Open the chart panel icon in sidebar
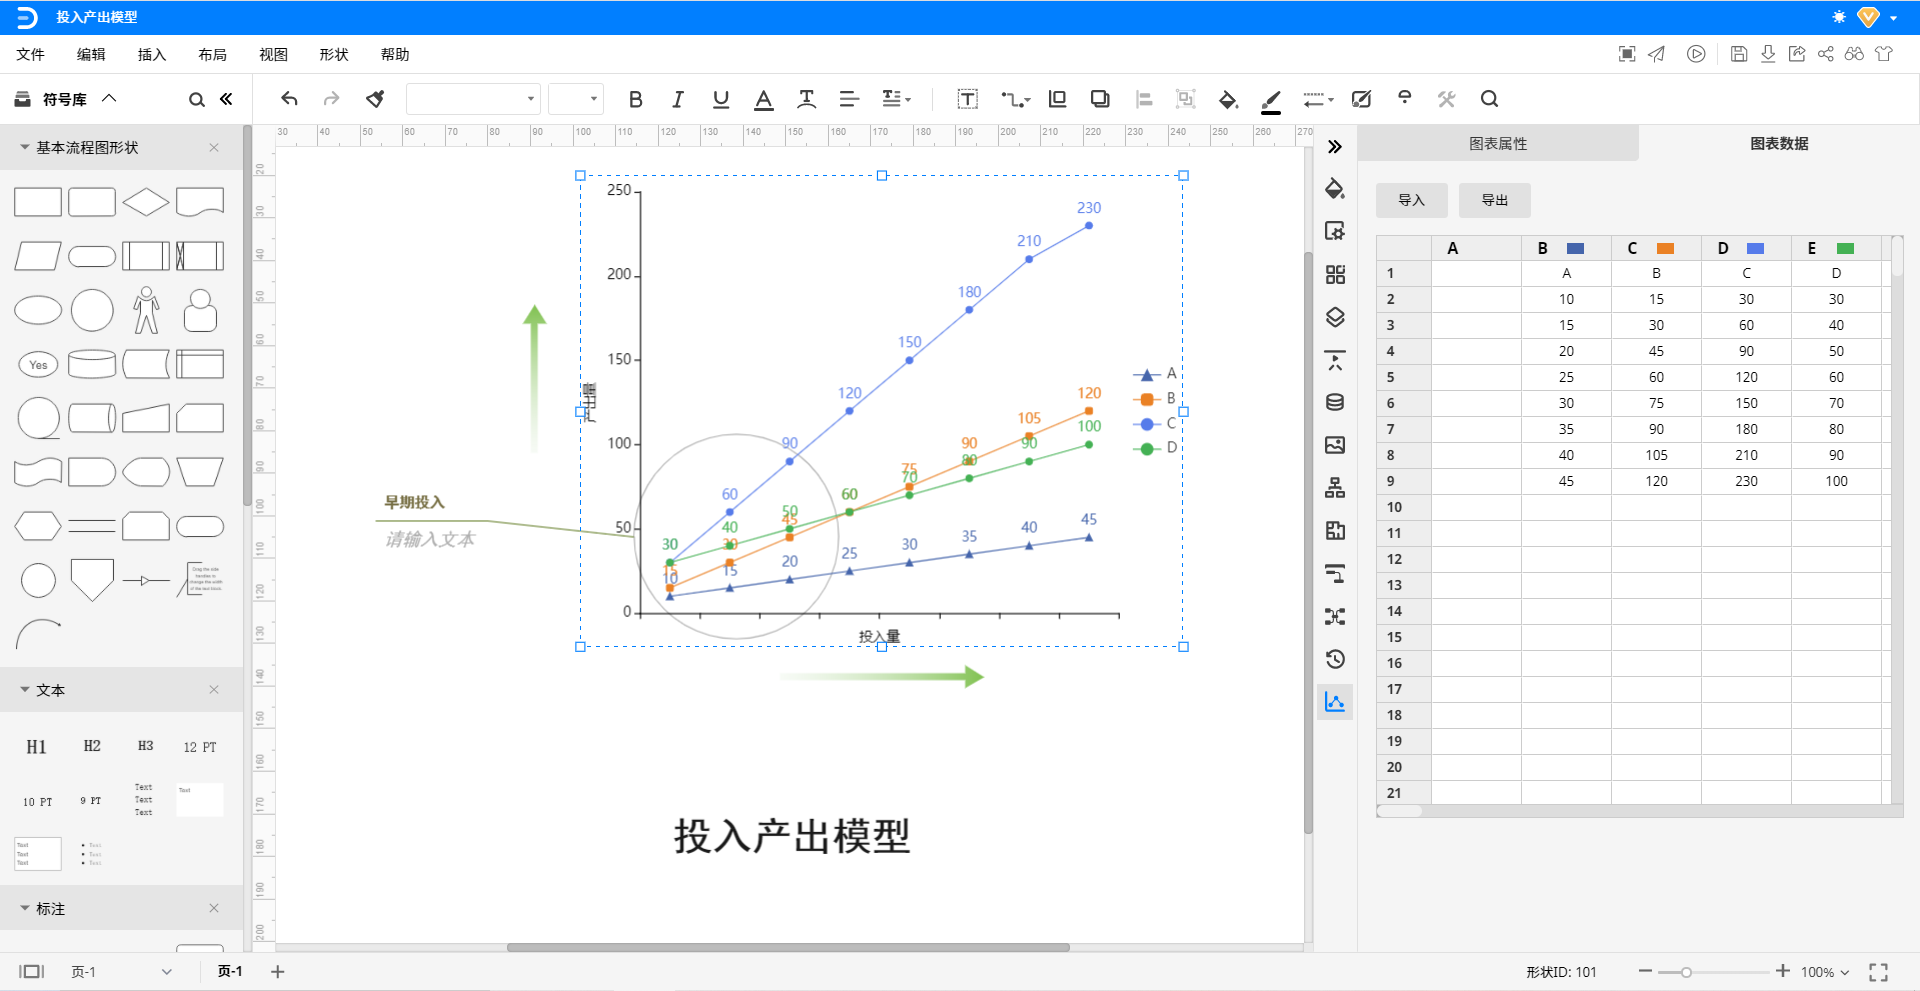This screenshot has height=991, width=1920. tap(1335, 702)
